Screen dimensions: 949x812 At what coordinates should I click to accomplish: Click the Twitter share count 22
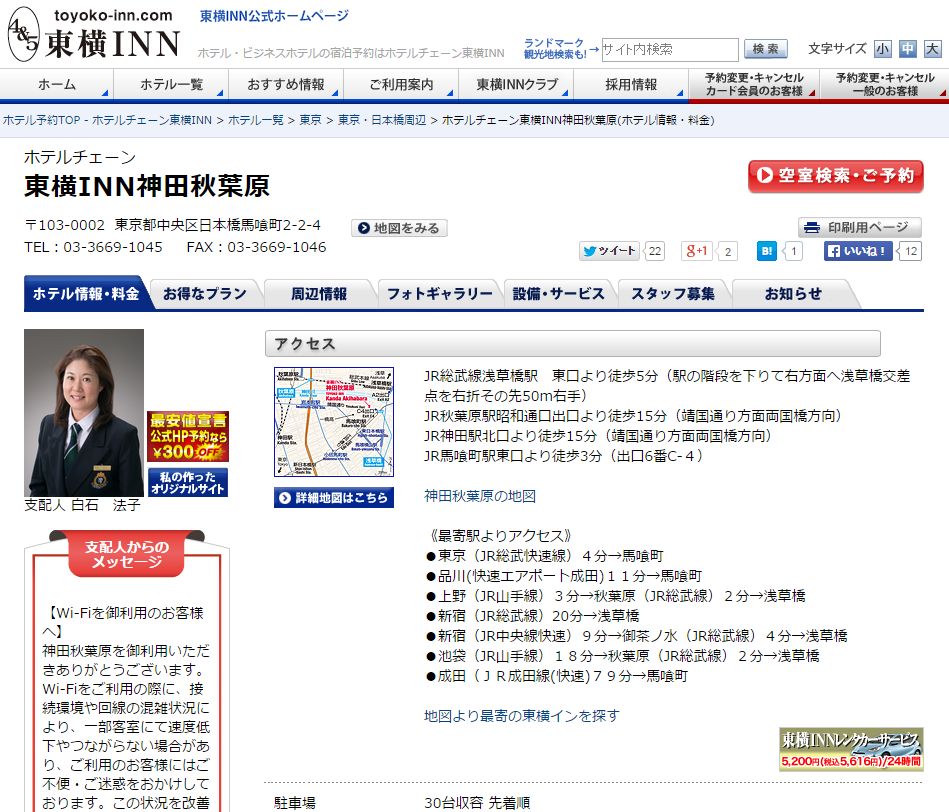655,251
